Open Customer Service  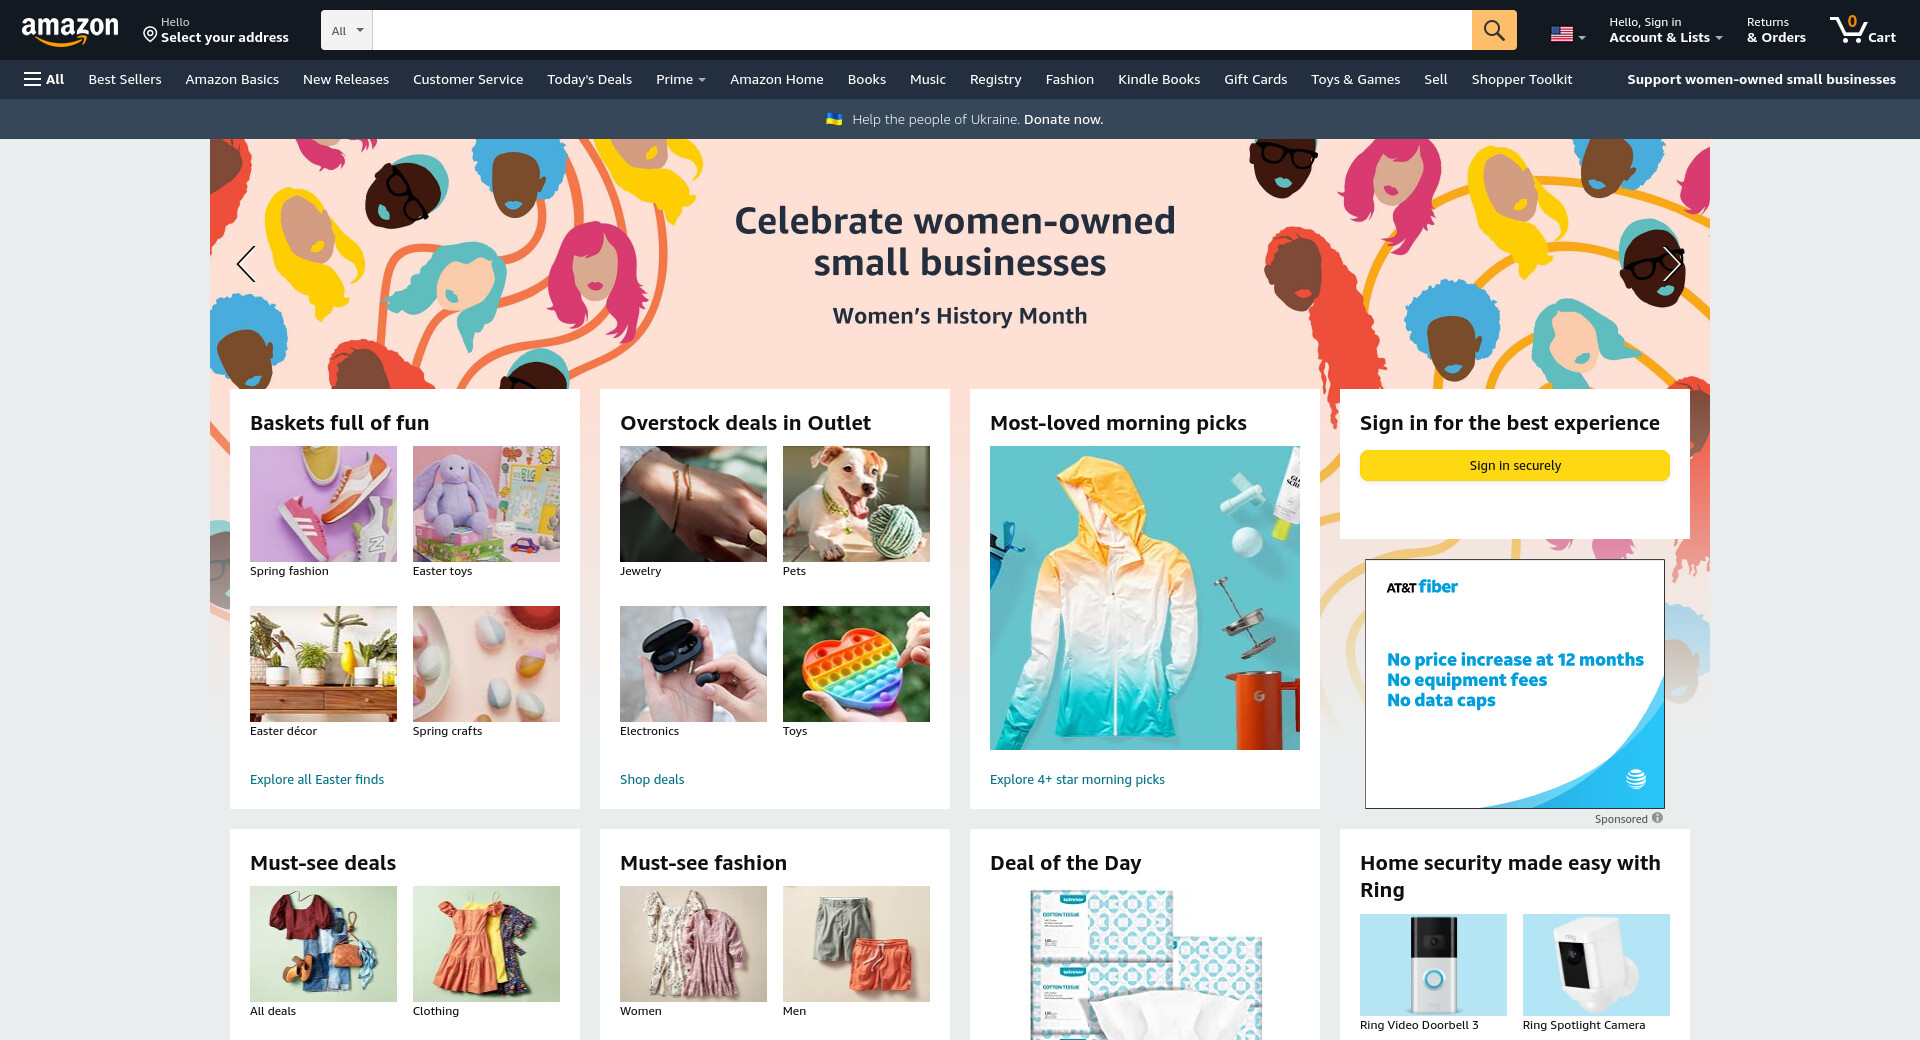click(x=468, y=79)
